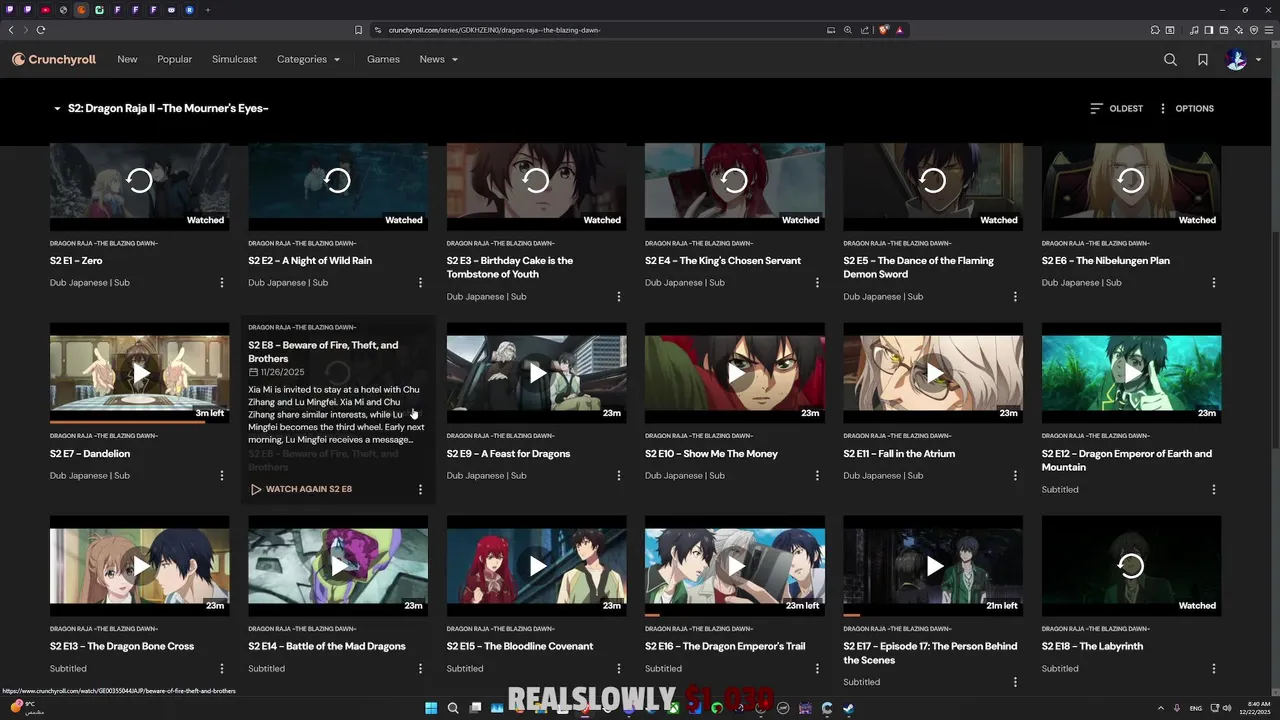This screenshot has width=1280, height=720.
Task: Expand the News dropdown
Action: (x=439, y=59)
